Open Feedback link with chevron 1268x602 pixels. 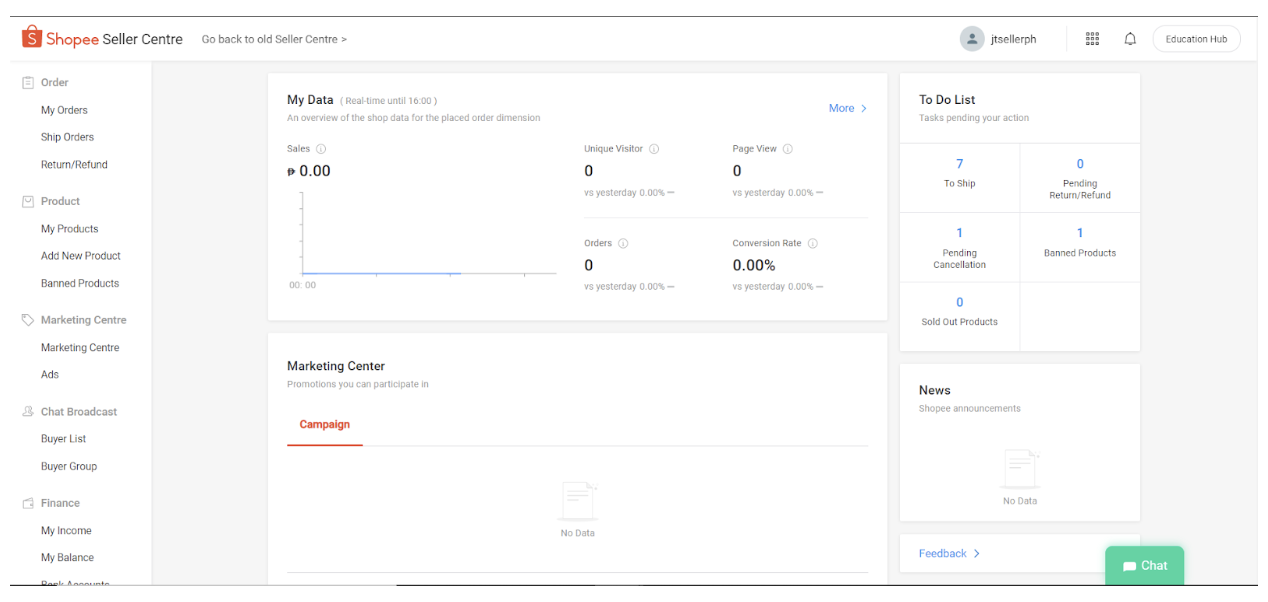pos(949,553)
